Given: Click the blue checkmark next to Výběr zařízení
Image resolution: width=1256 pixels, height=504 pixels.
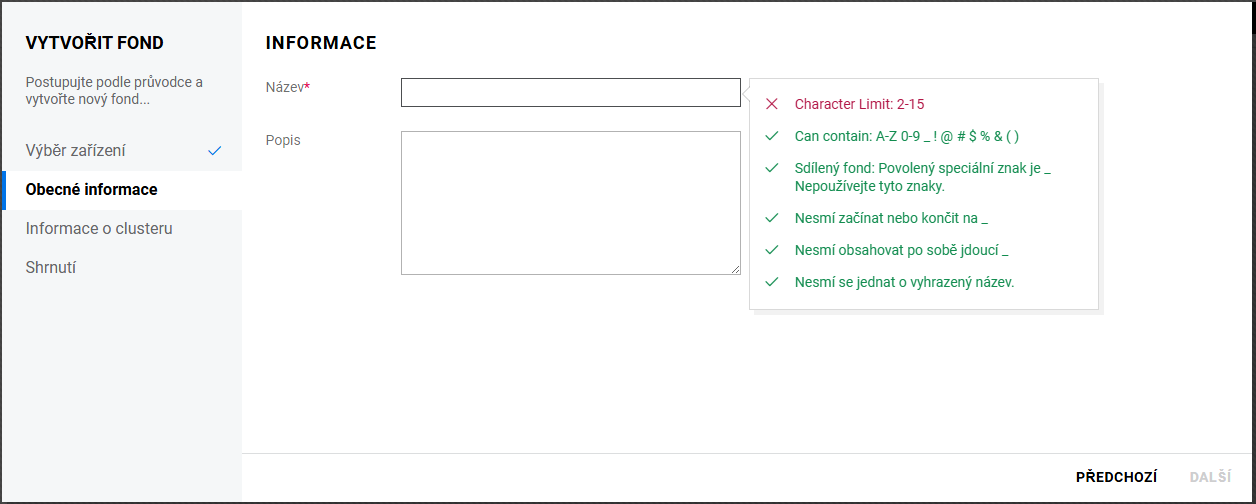Looking at the screenshot, I should 214,151.
